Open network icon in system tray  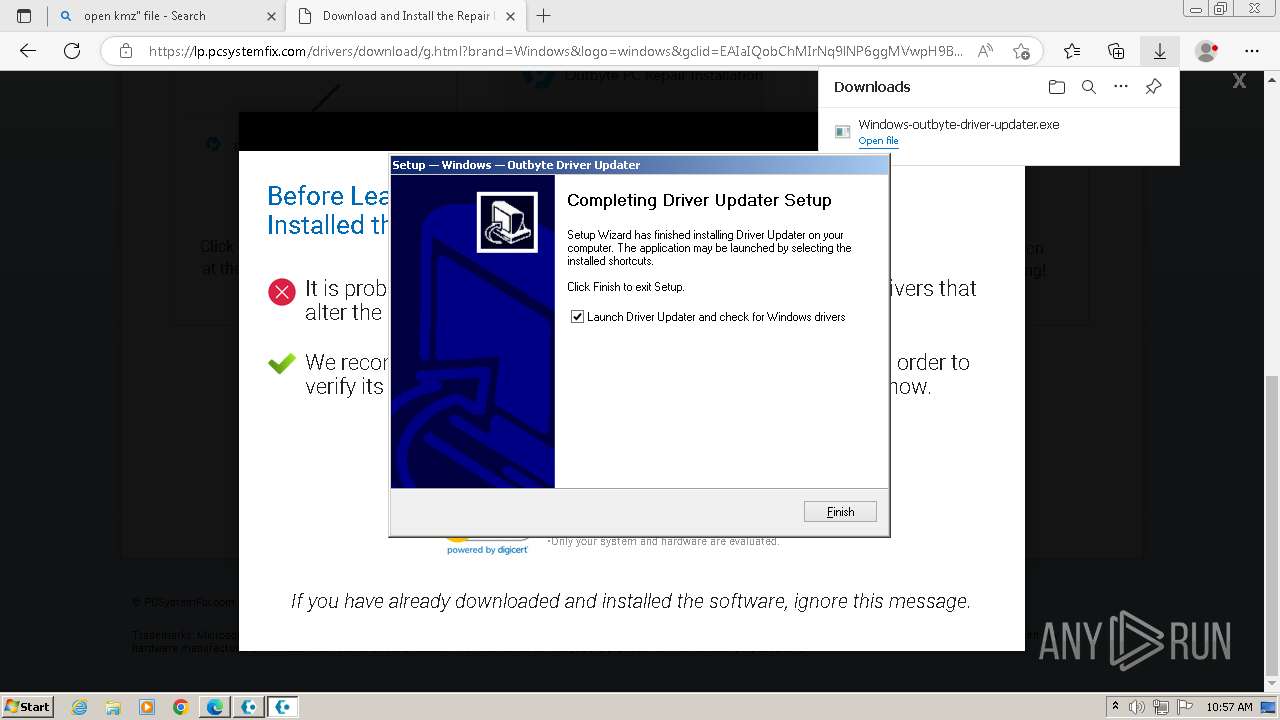click(1162, 707)
